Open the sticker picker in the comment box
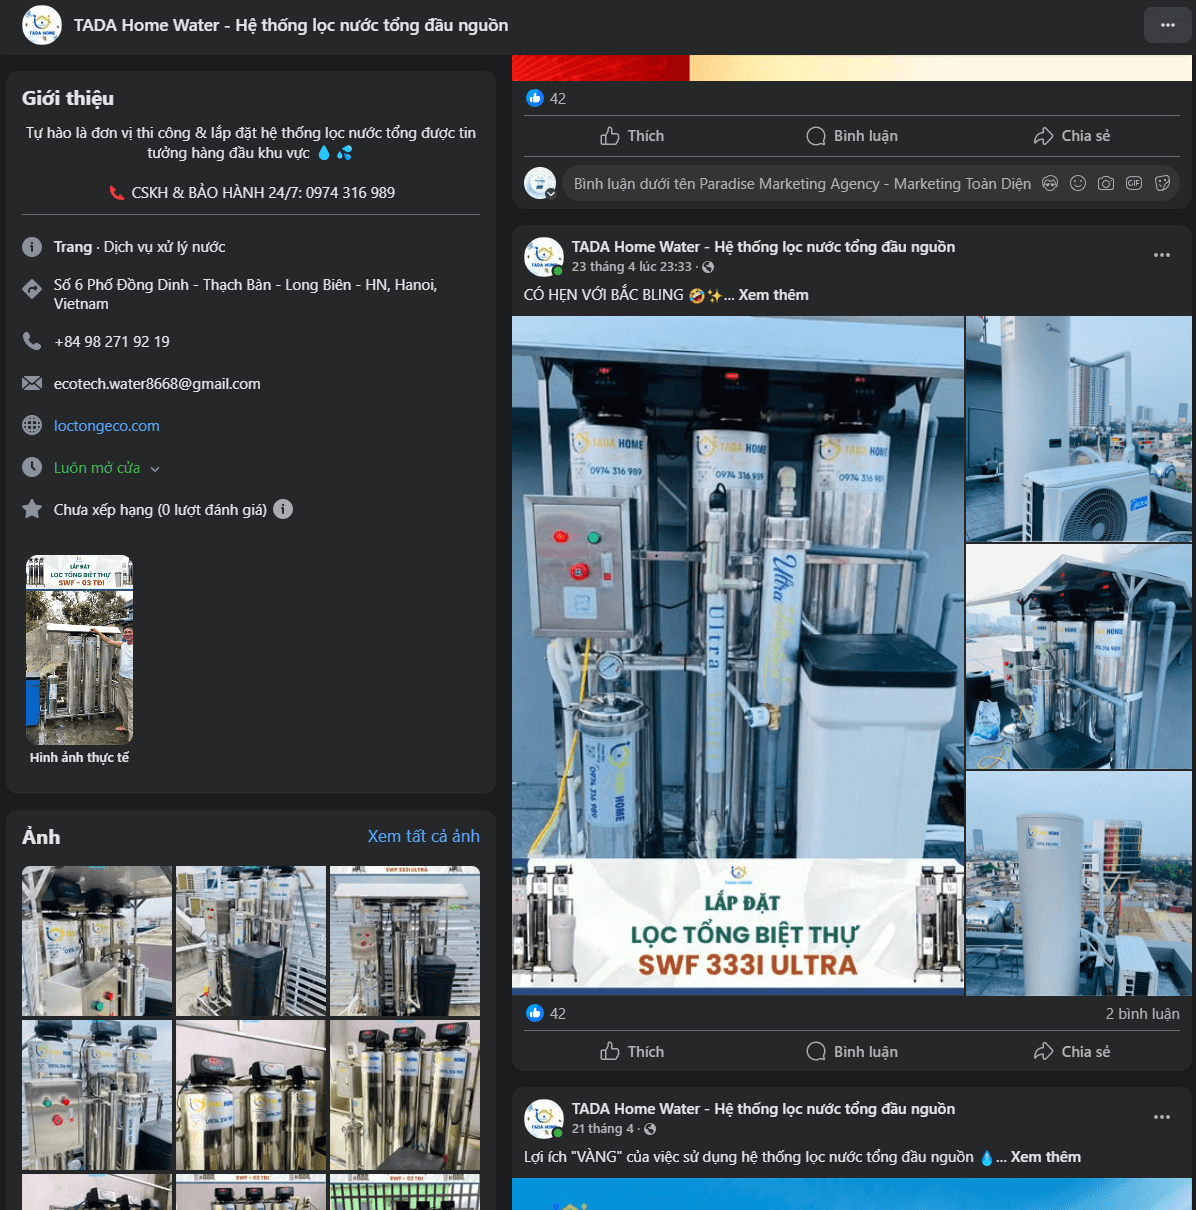The width and height of the screenshot is (1196, 1210). click(x=1162, y=183)
